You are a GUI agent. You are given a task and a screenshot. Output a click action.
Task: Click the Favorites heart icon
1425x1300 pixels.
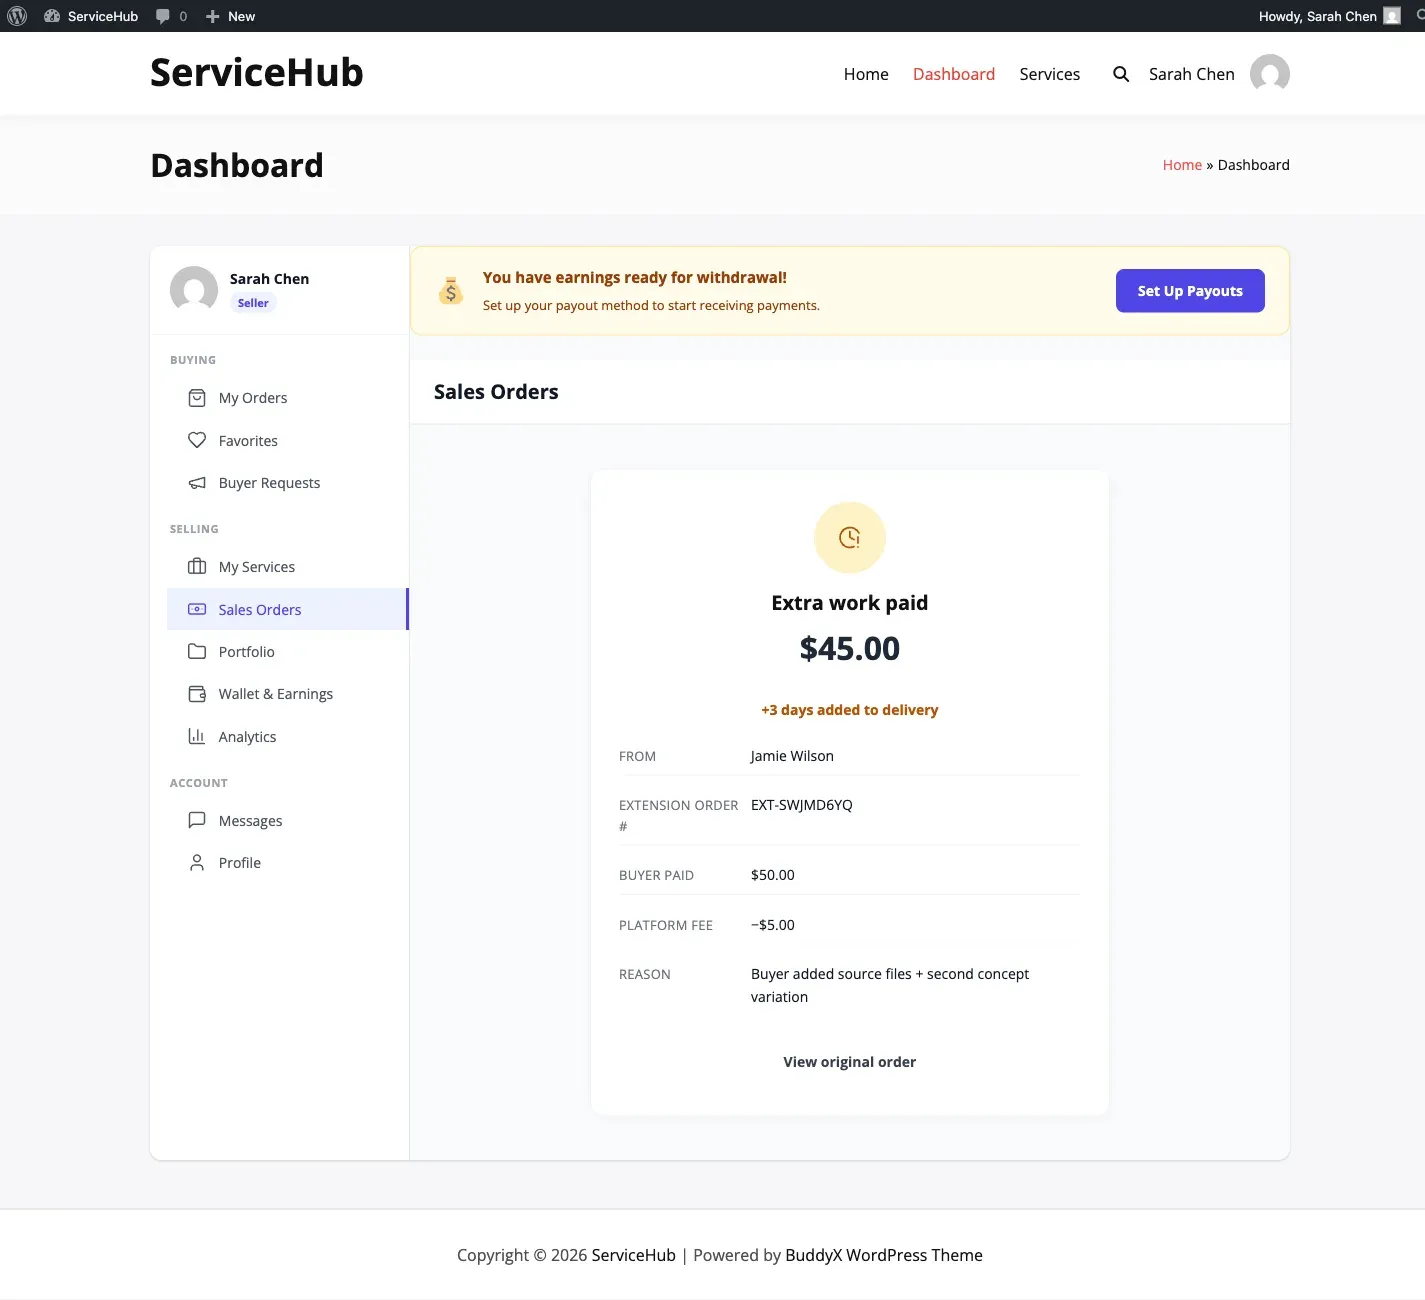[197, 440]
